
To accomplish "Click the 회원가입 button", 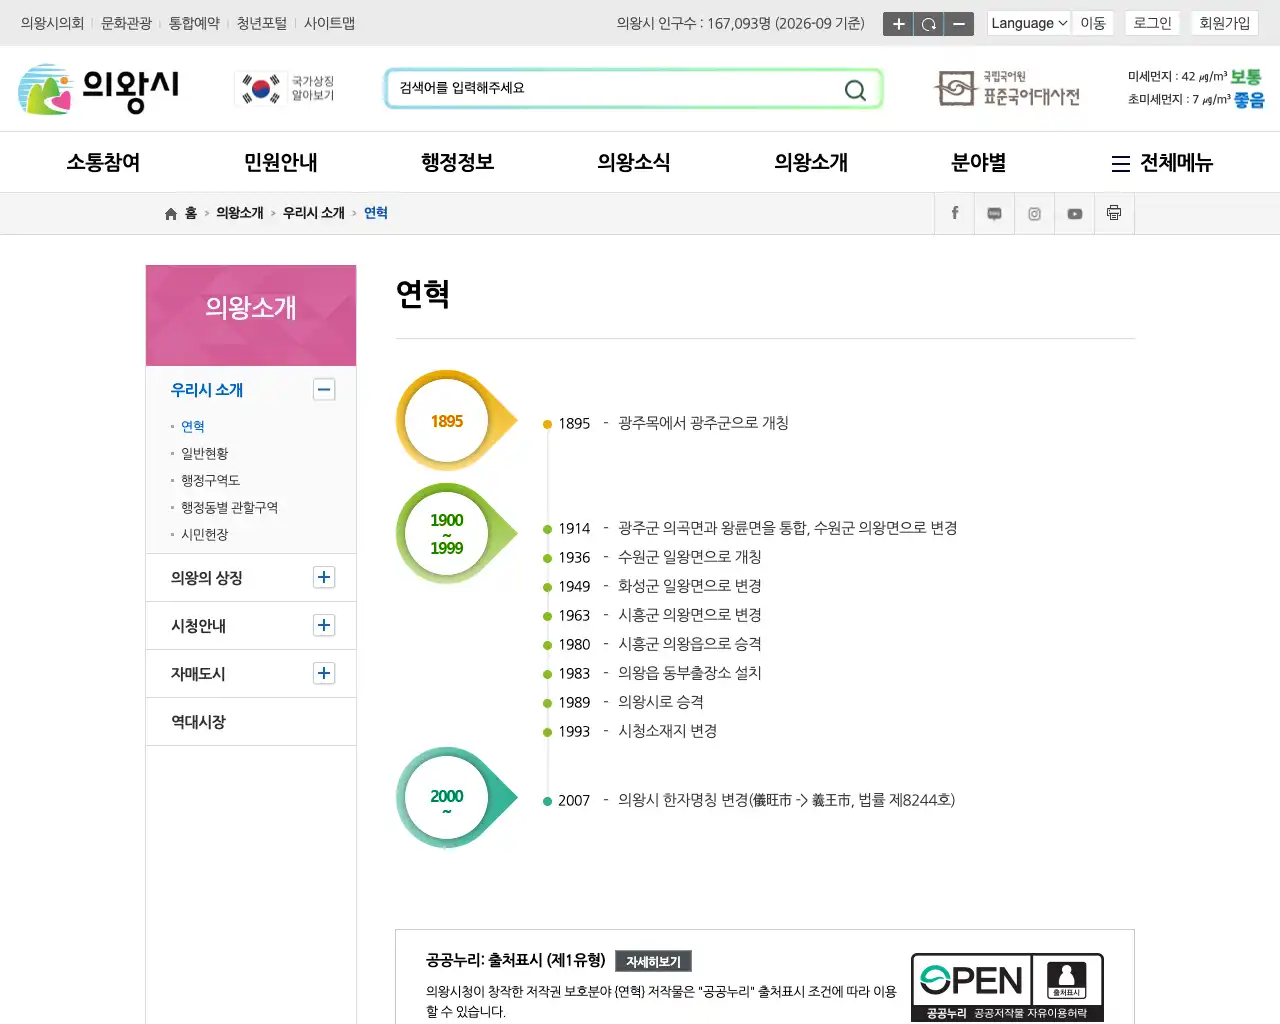I will click(x=1225, y=23).
